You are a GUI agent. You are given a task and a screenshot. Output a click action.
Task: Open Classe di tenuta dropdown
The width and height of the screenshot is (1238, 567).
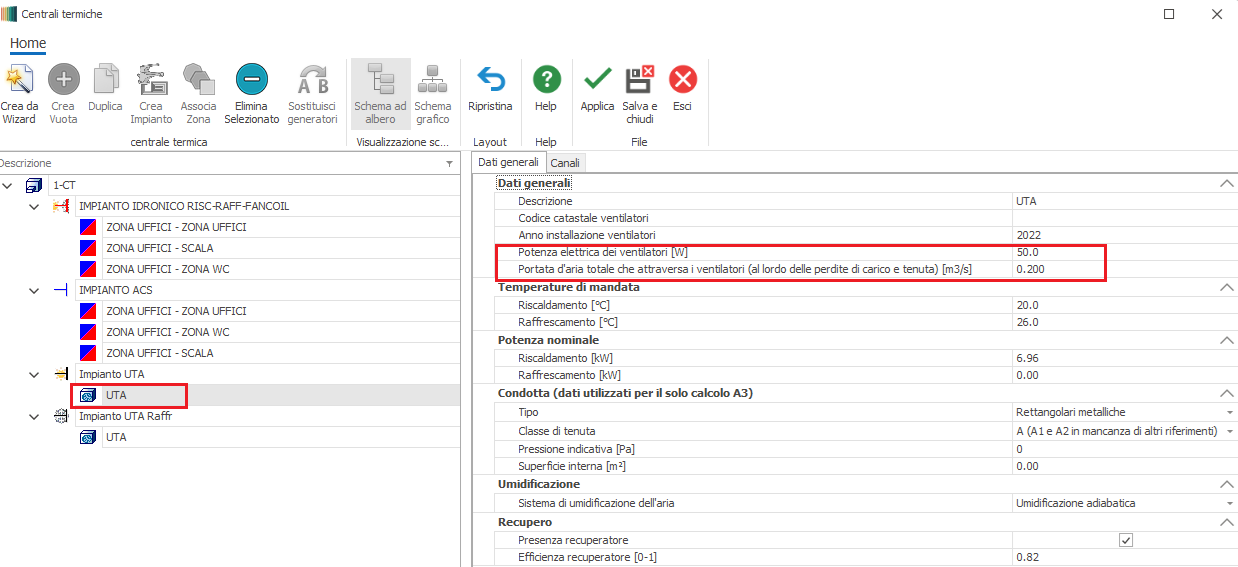[x=1228, y=431]
